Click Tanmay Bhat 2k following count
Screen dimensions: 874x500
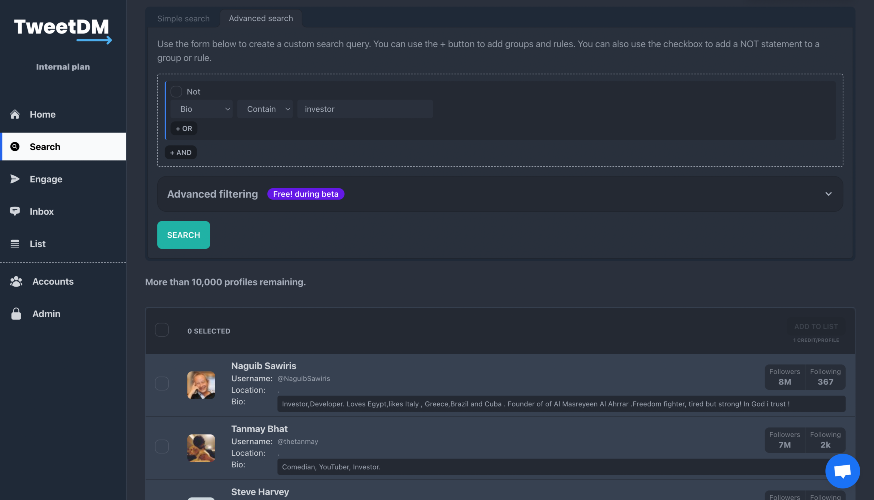click(826, 440)
